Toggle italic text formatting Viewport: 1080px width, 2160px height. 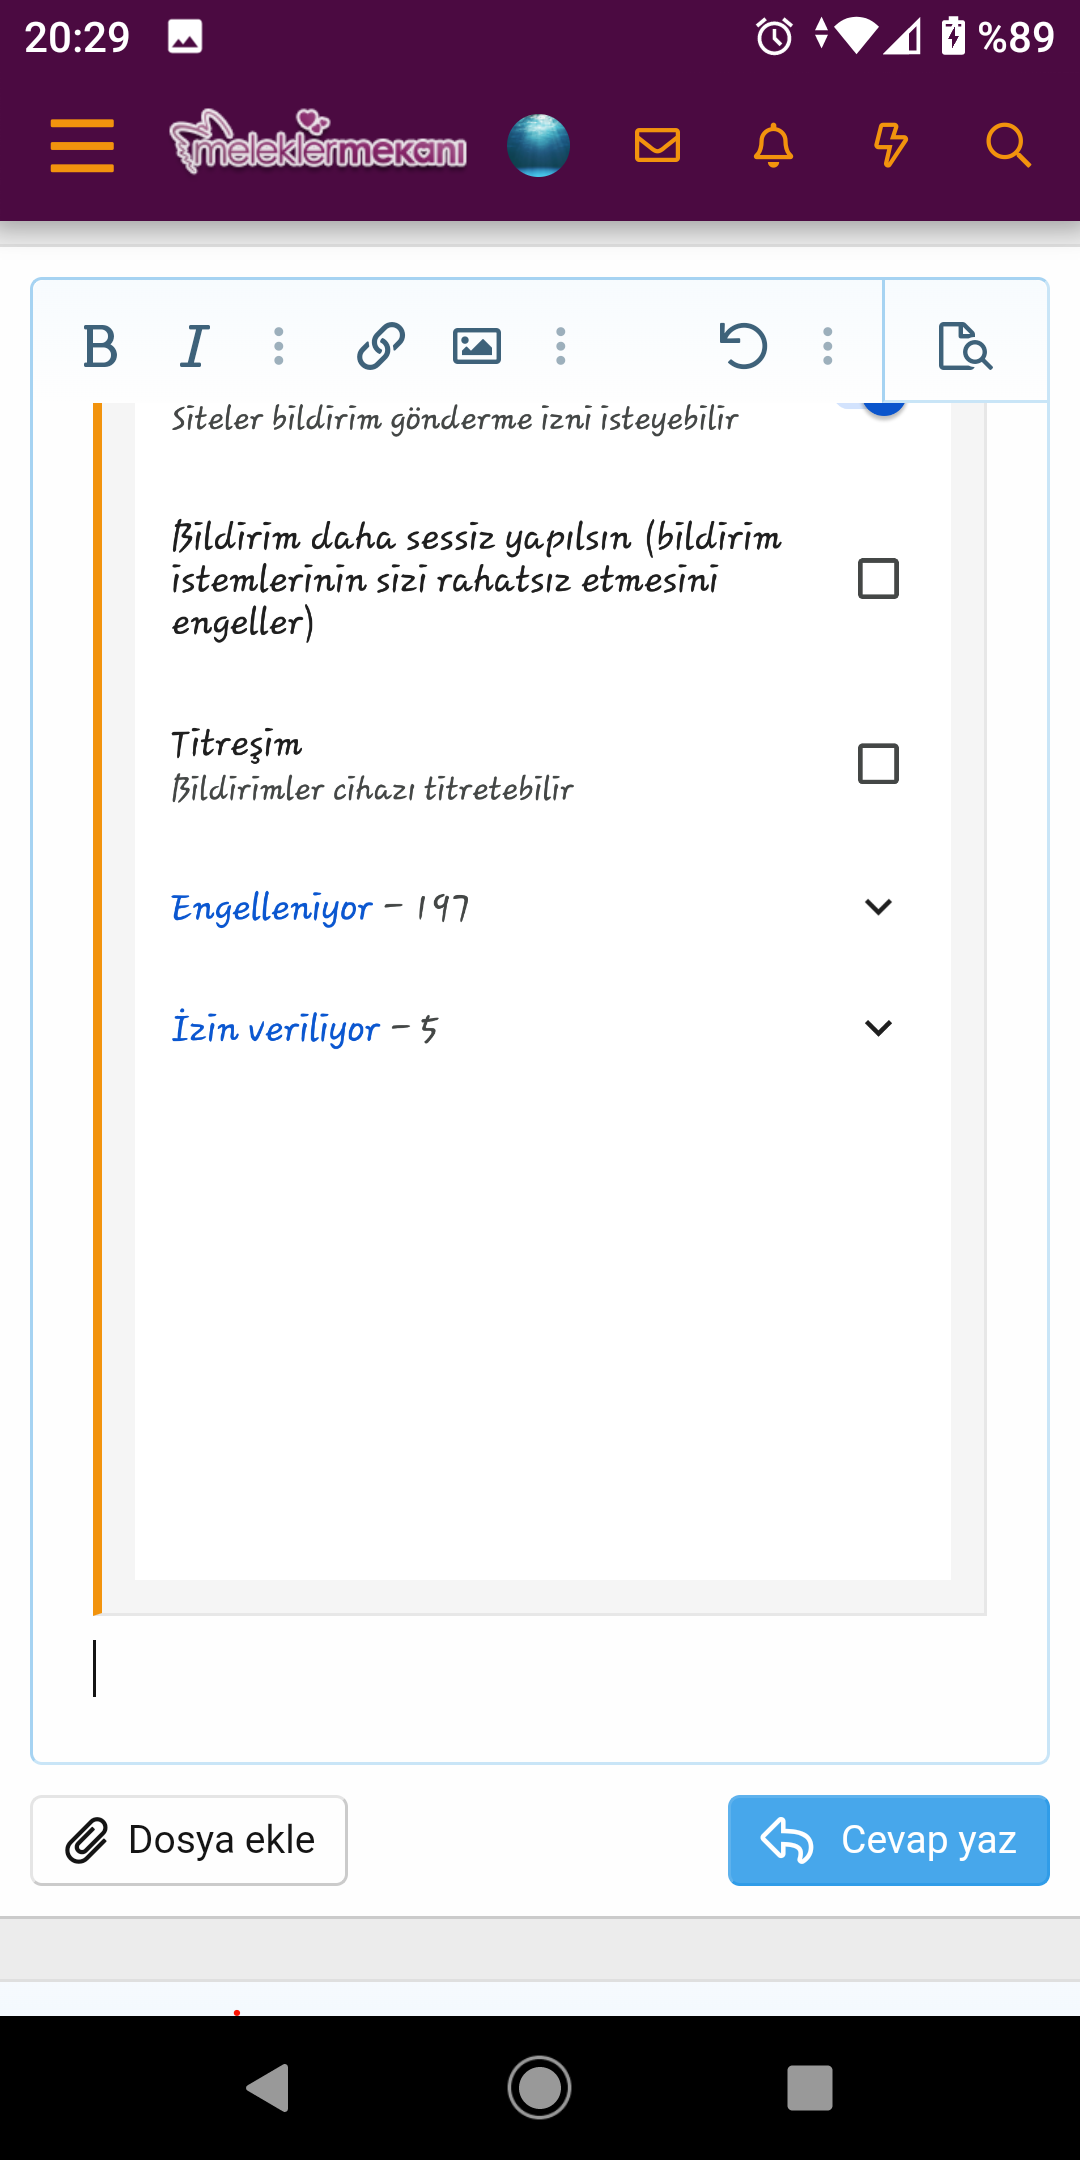(x=195, y=347)
